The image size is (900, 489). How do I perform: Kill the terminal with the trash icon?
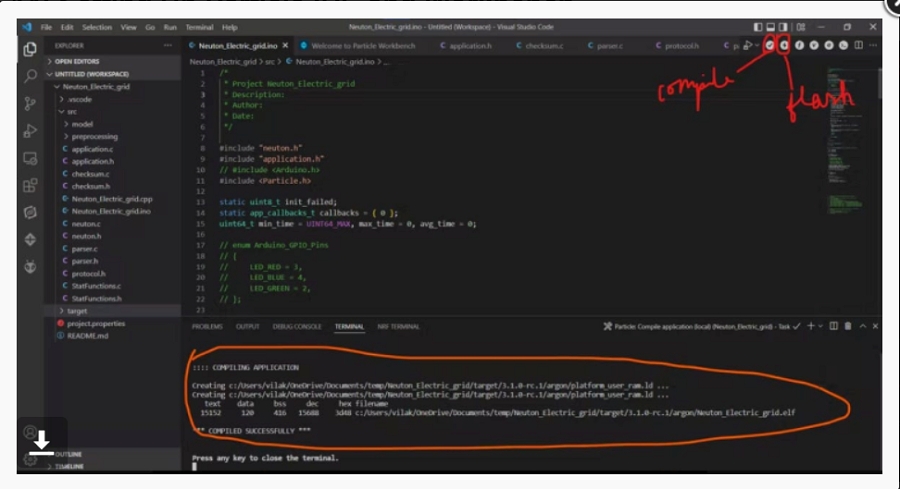click(848, 326)
